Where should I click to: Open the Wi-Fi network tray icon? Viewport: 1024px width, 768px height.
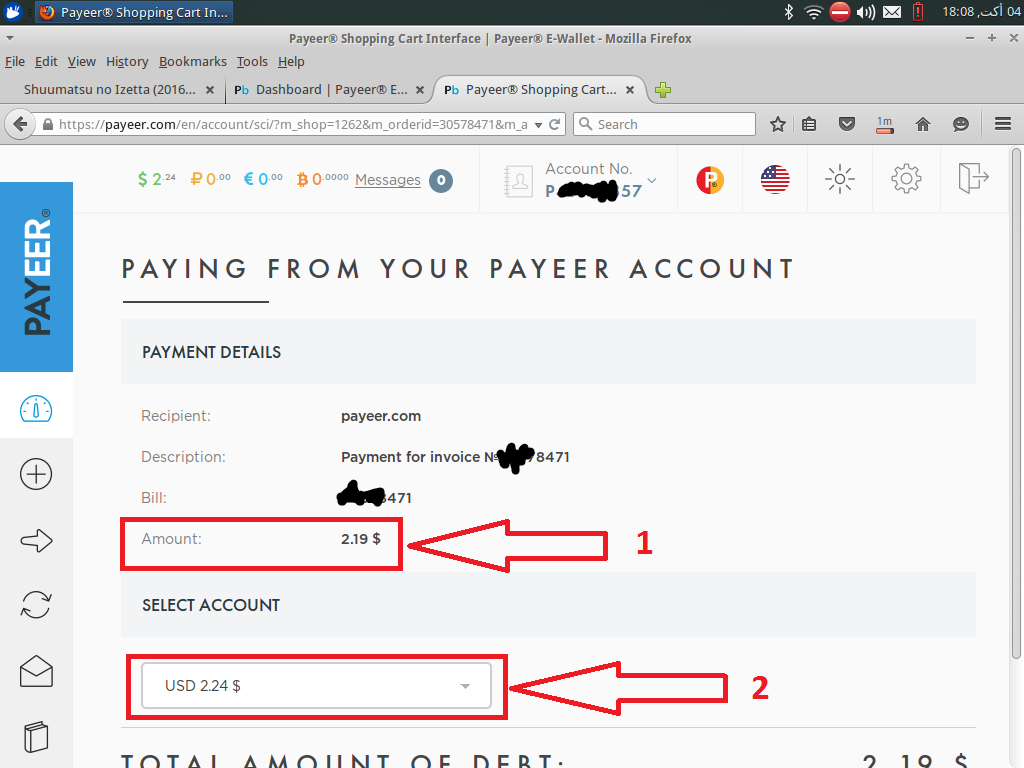coord(814,12)
